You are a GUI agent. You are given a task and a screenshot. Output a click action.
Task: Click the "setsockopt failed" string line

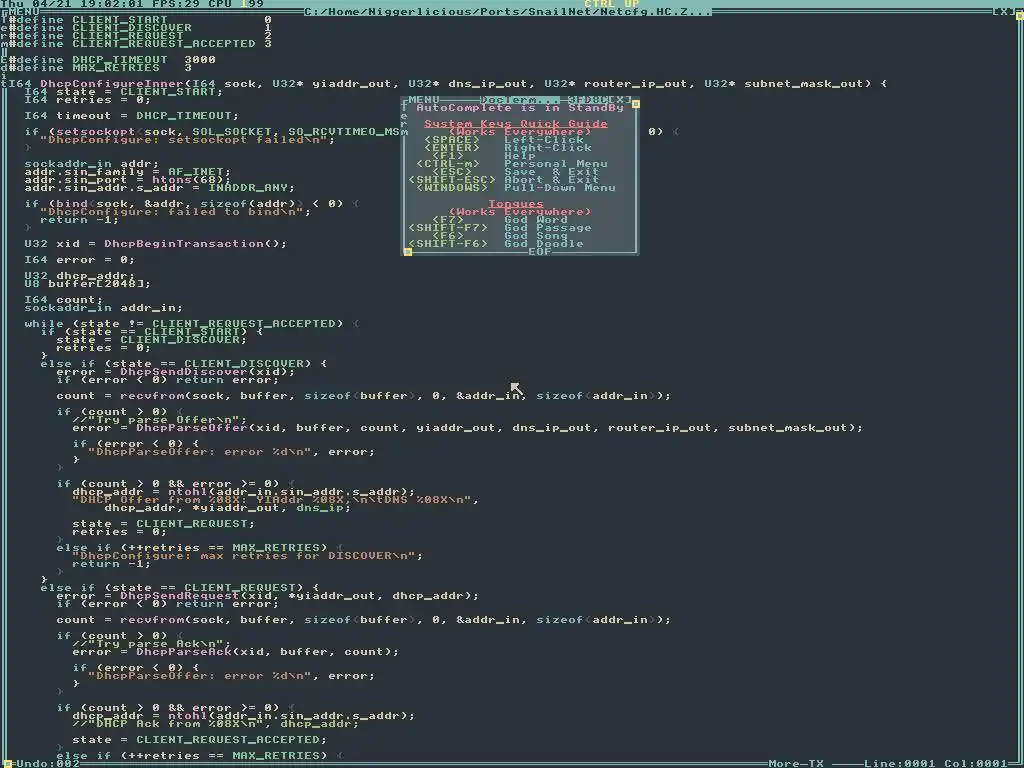[187, 140]
